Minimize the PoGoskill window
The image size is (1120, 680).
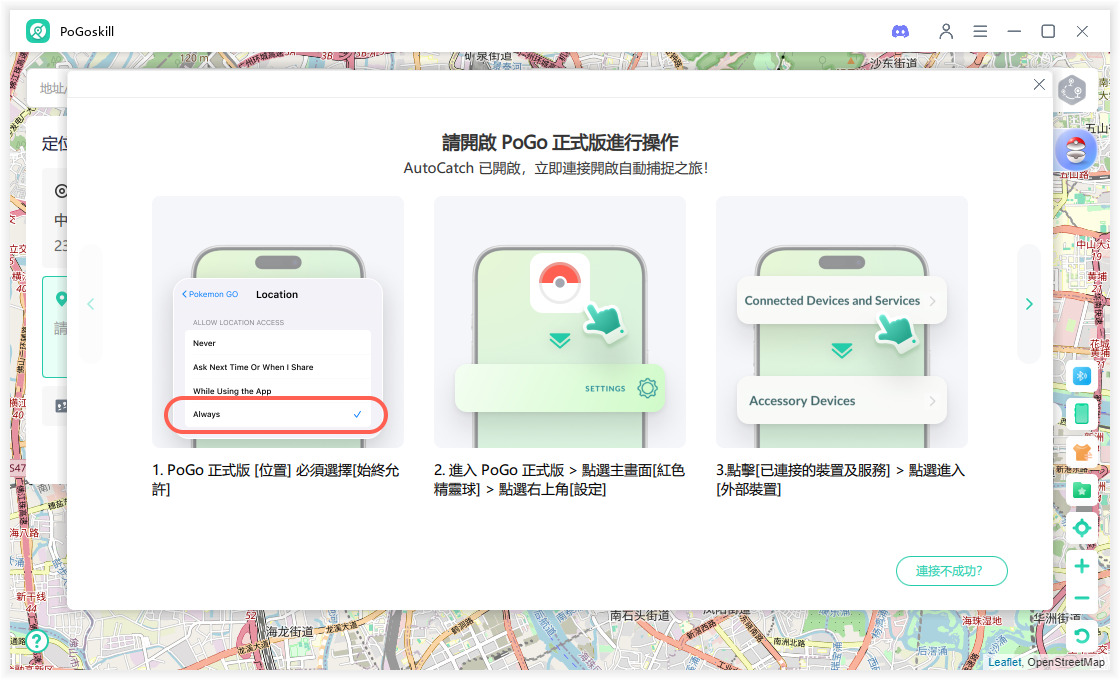tap(1014, 31)
